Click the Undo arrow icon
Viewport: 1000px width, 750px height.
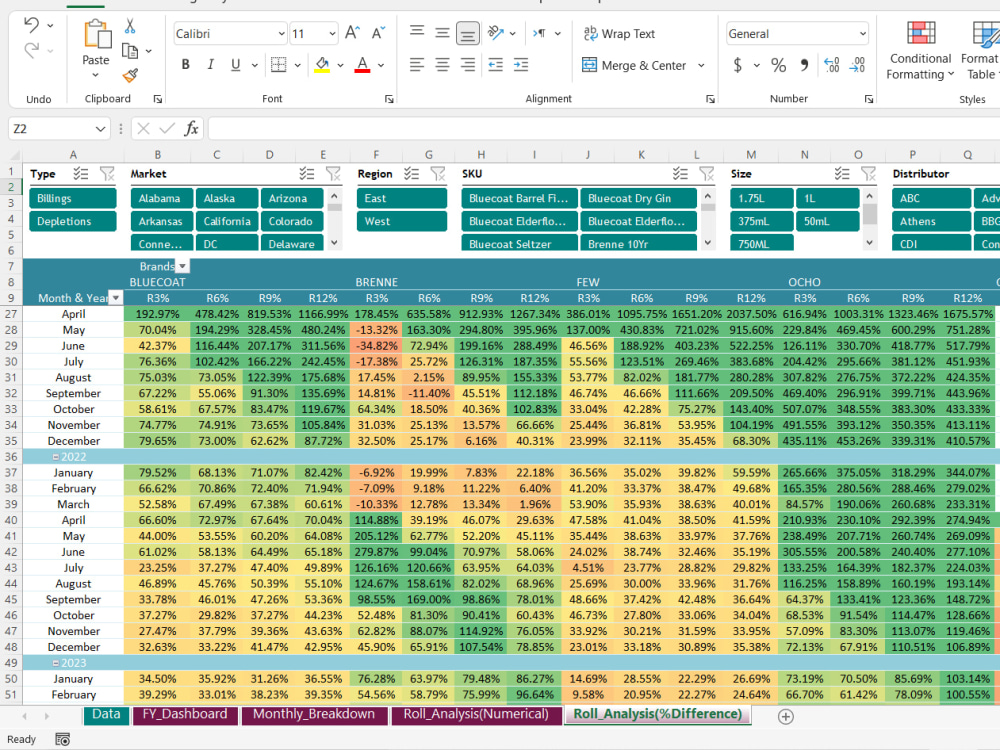[x=31, y=26]
